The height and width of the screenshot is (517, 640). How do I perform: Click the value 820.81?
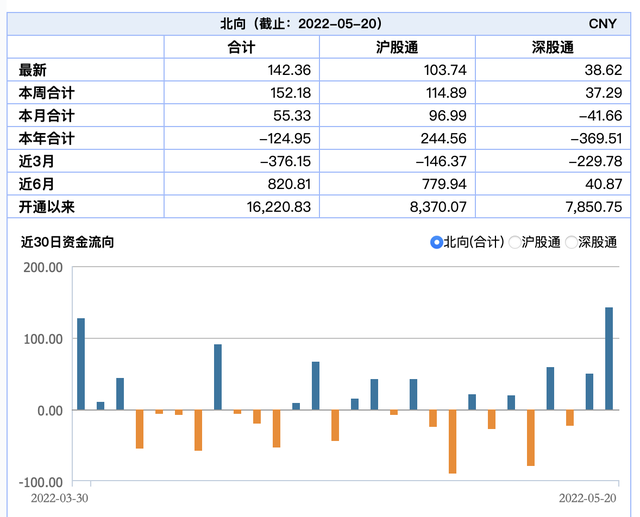point(289,184)
